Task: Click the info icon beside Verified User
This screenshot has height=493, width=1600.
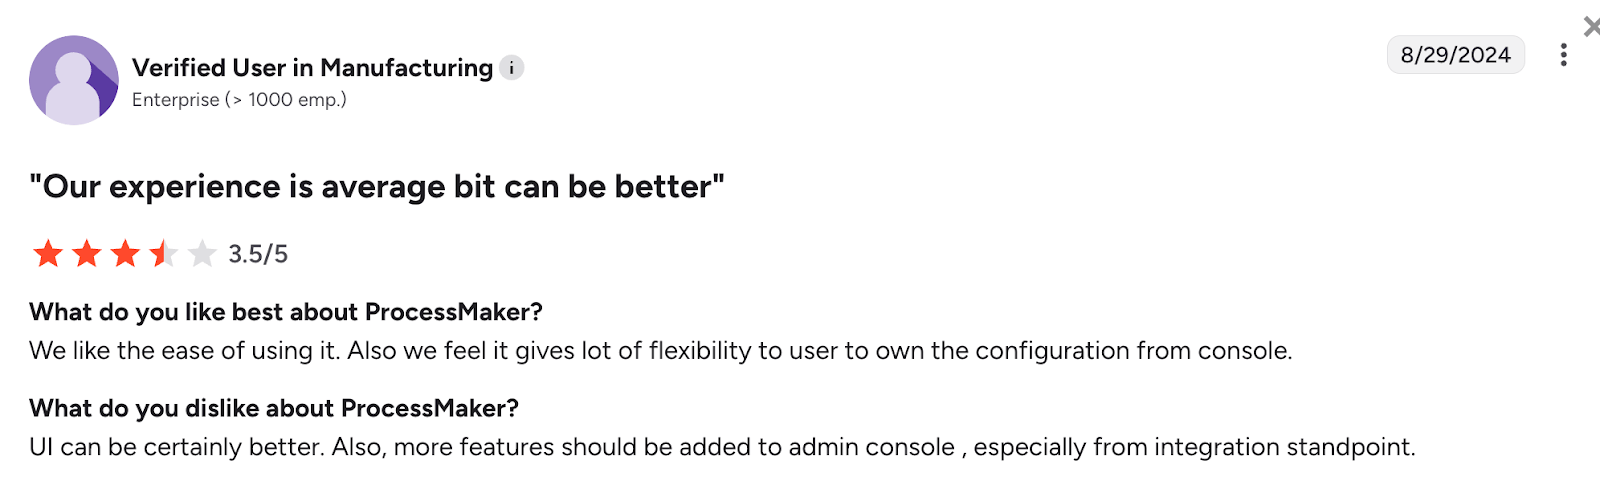Action: tap(511, 67)
